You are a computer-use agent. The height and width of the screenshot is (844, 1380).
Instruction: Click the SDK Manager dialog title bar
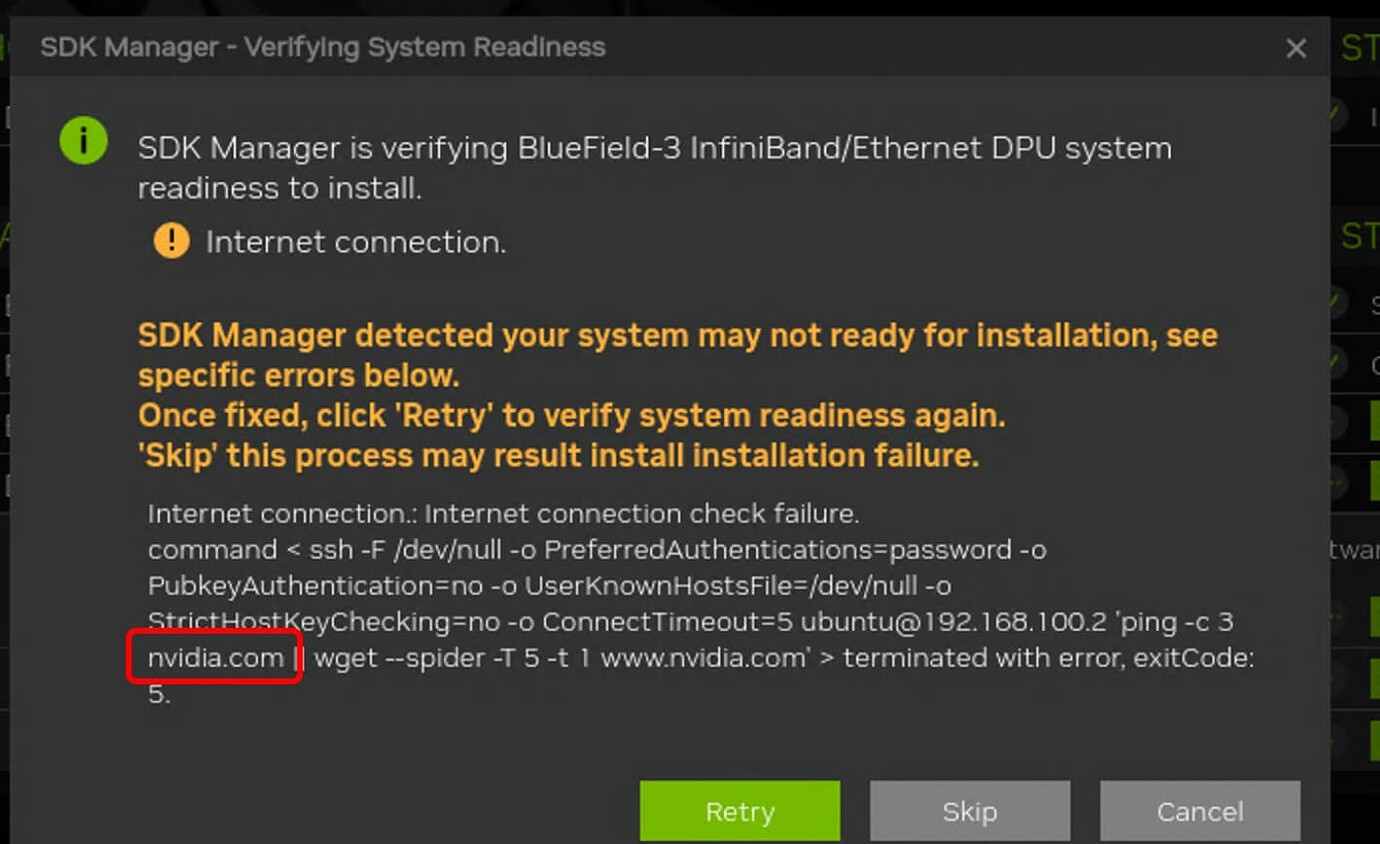coord(320,46)
